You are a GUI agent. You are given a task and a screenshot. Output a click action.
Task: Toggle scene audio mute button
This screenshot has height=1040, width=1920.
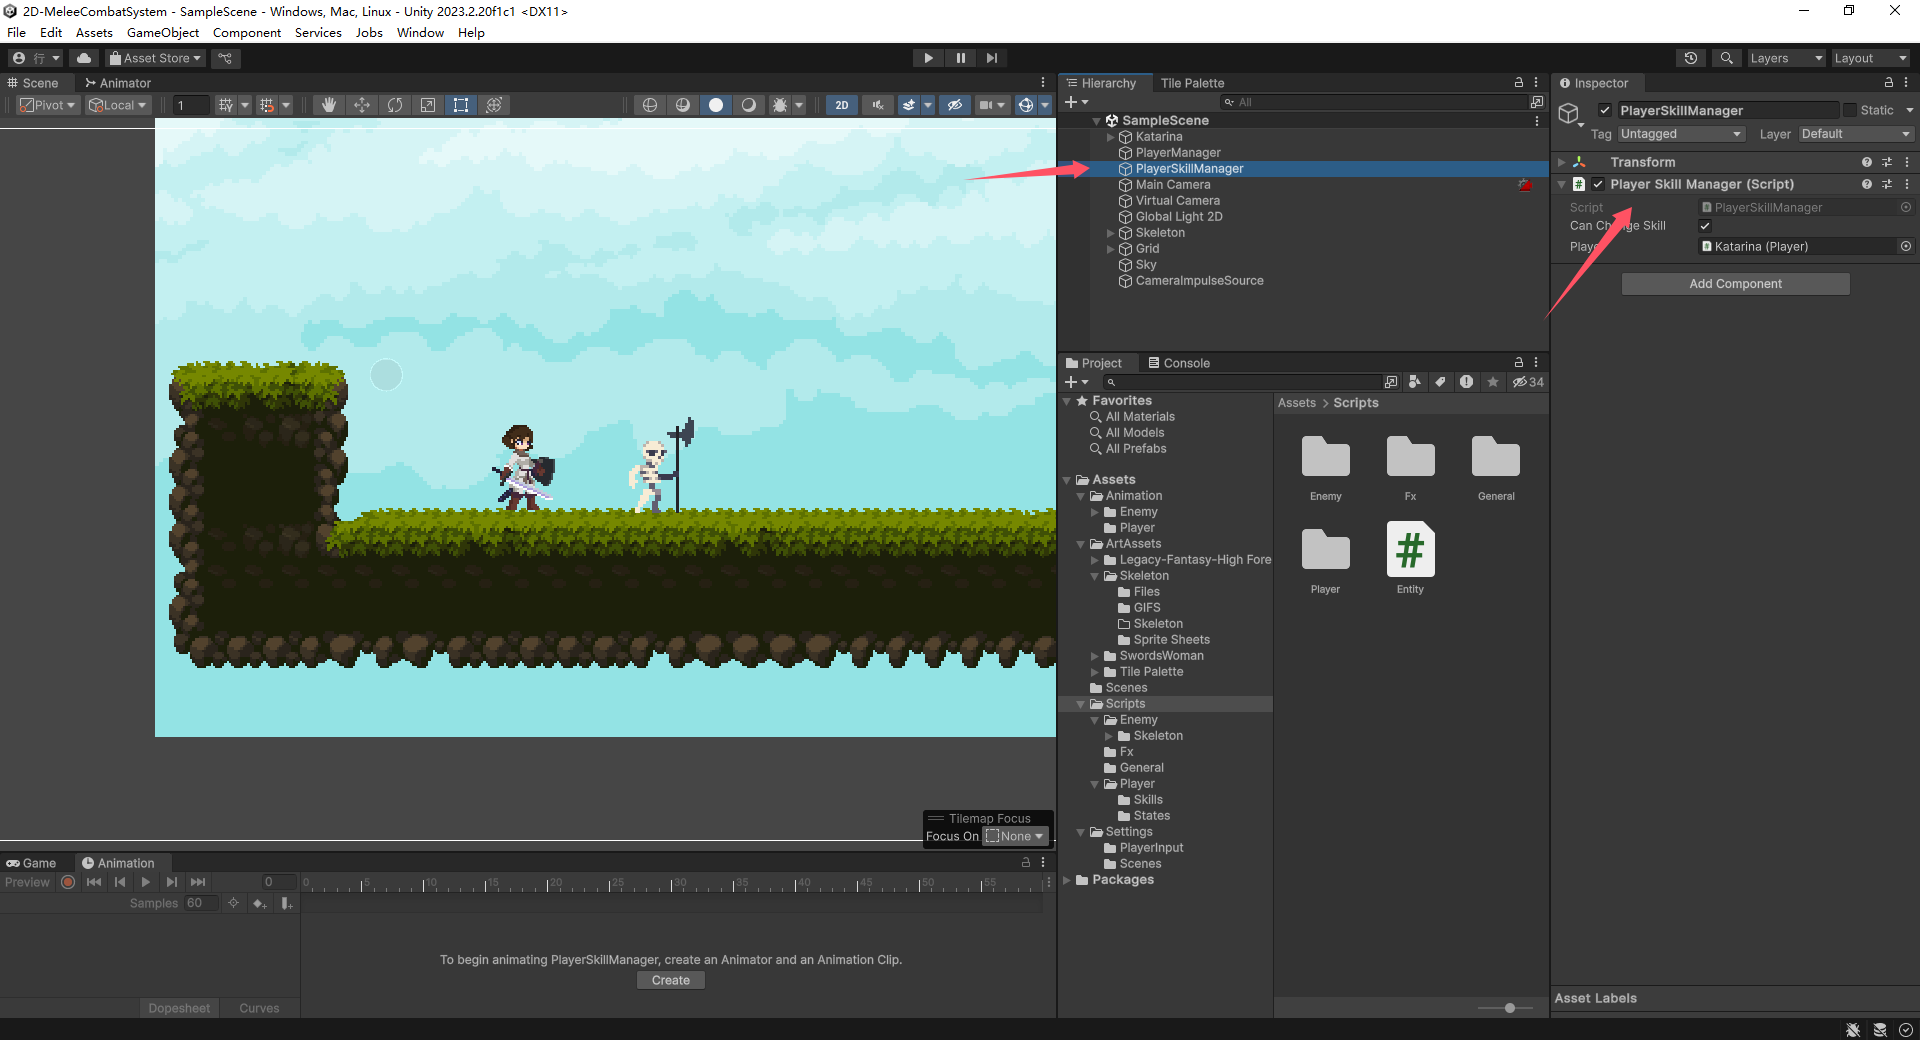877,105
